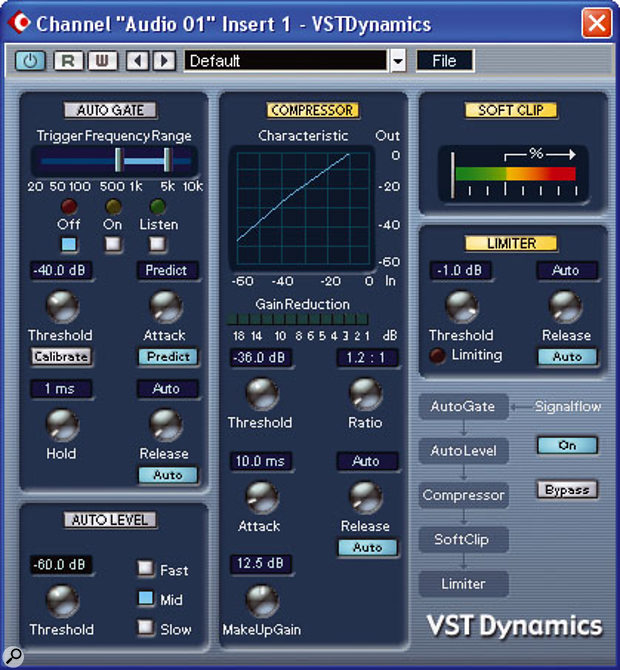Toggle the signal flow On button

pos(567,445)
